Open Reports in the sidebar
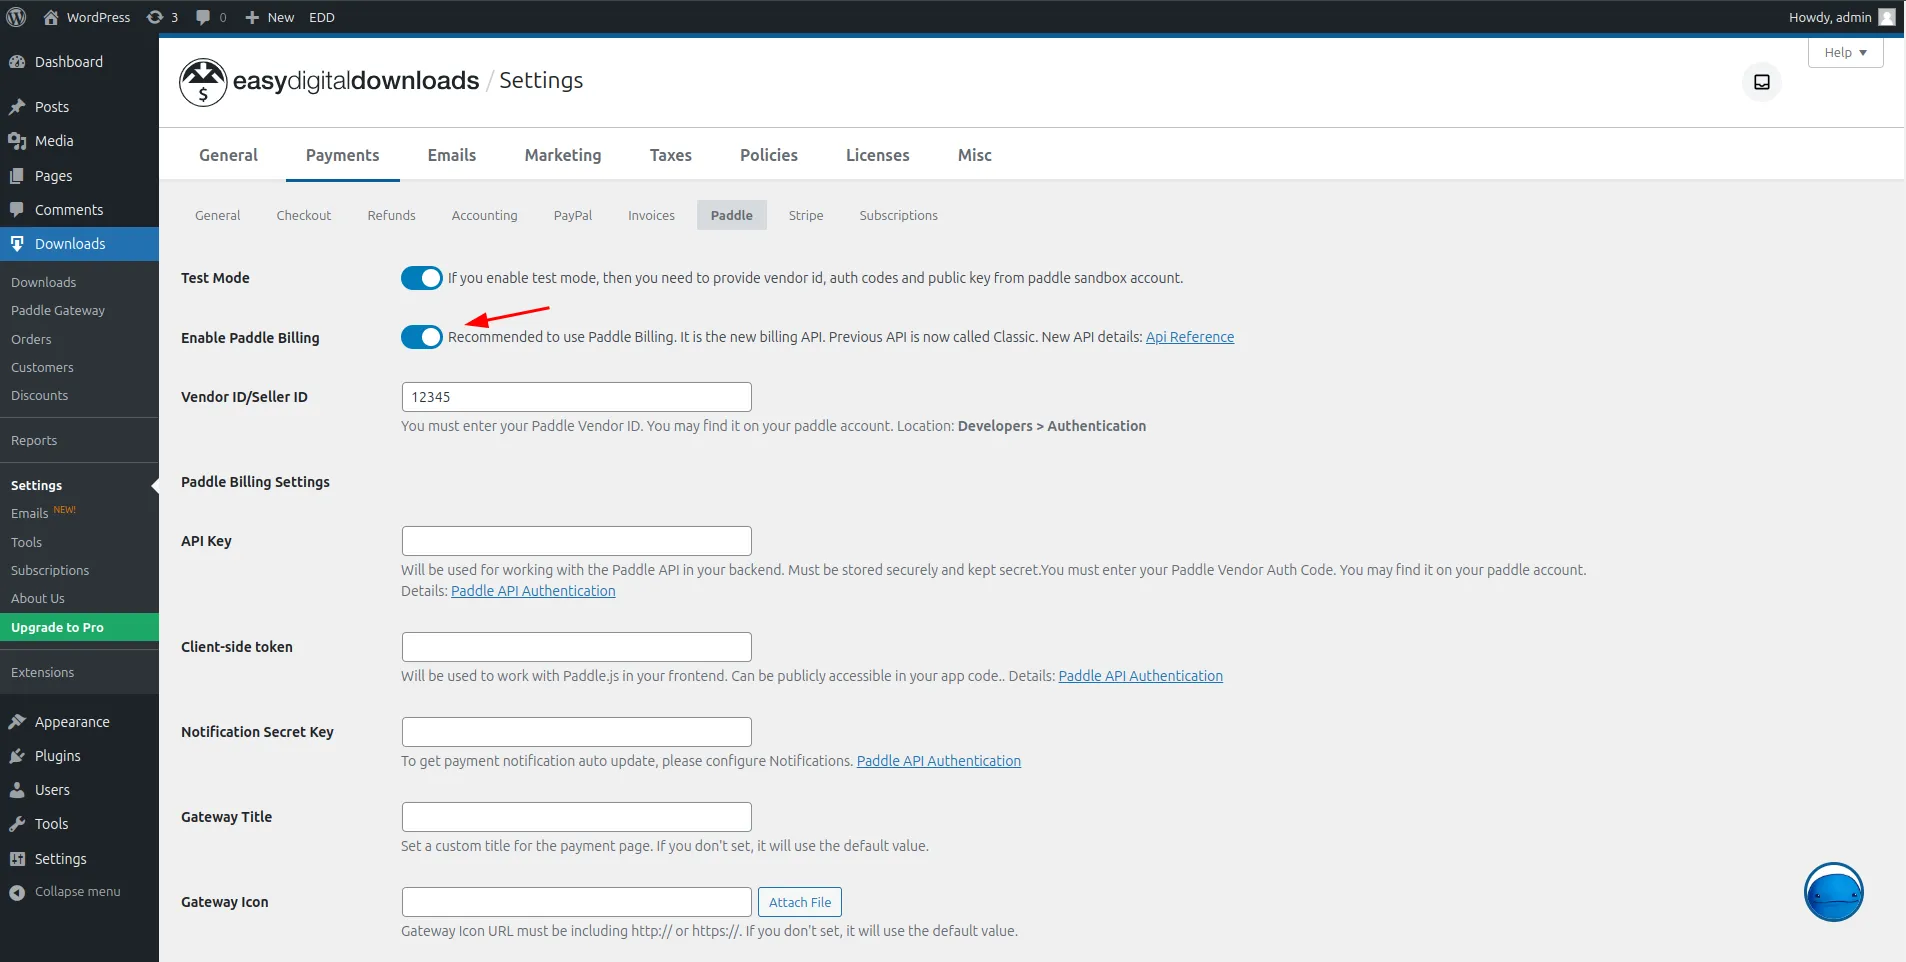Image resolution: width=1906 pixels, height=962 pixels. [x=34, y=440]
